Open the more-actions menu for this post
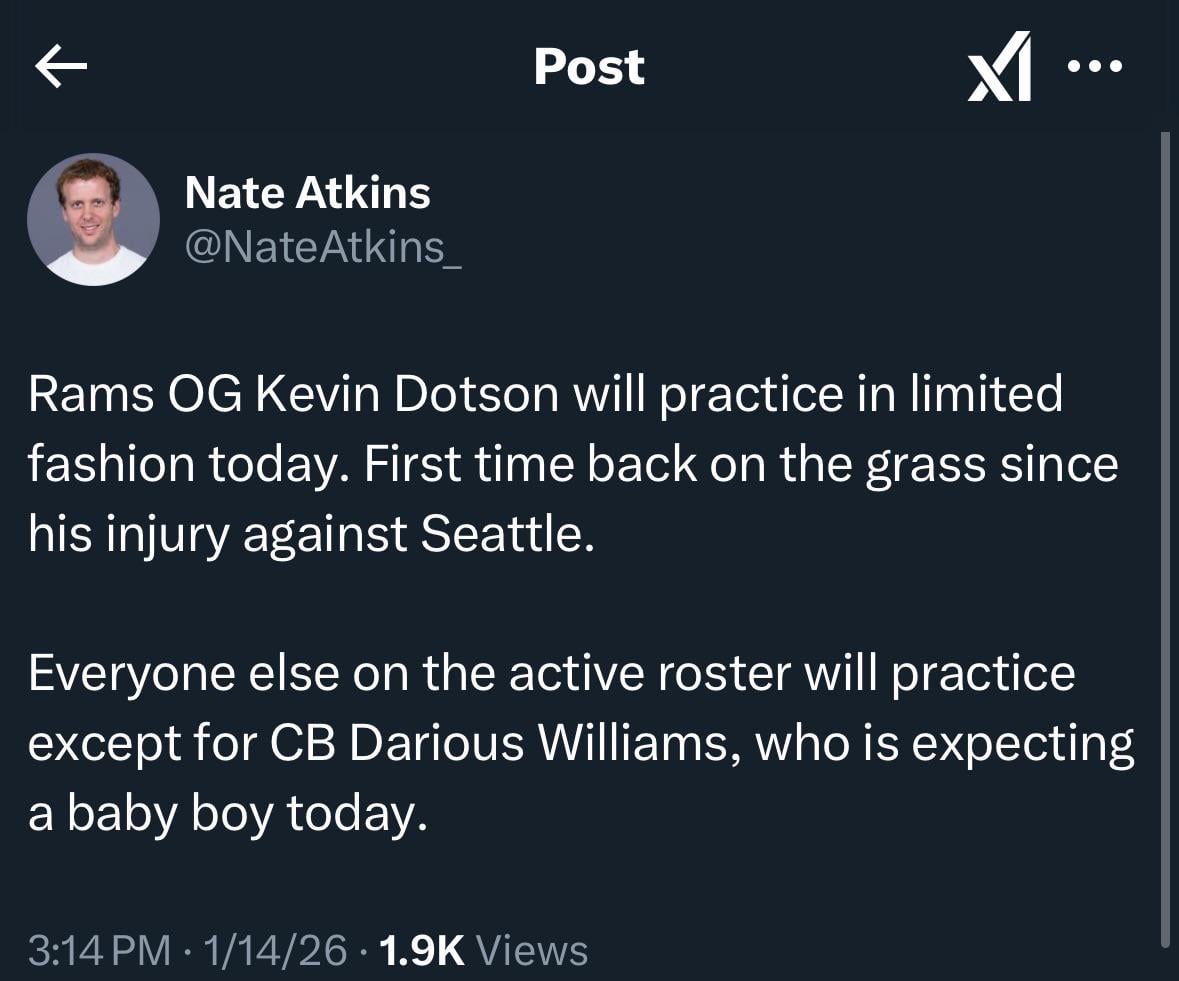Screen dimensions: 1179x981 tap(1096, 67)
